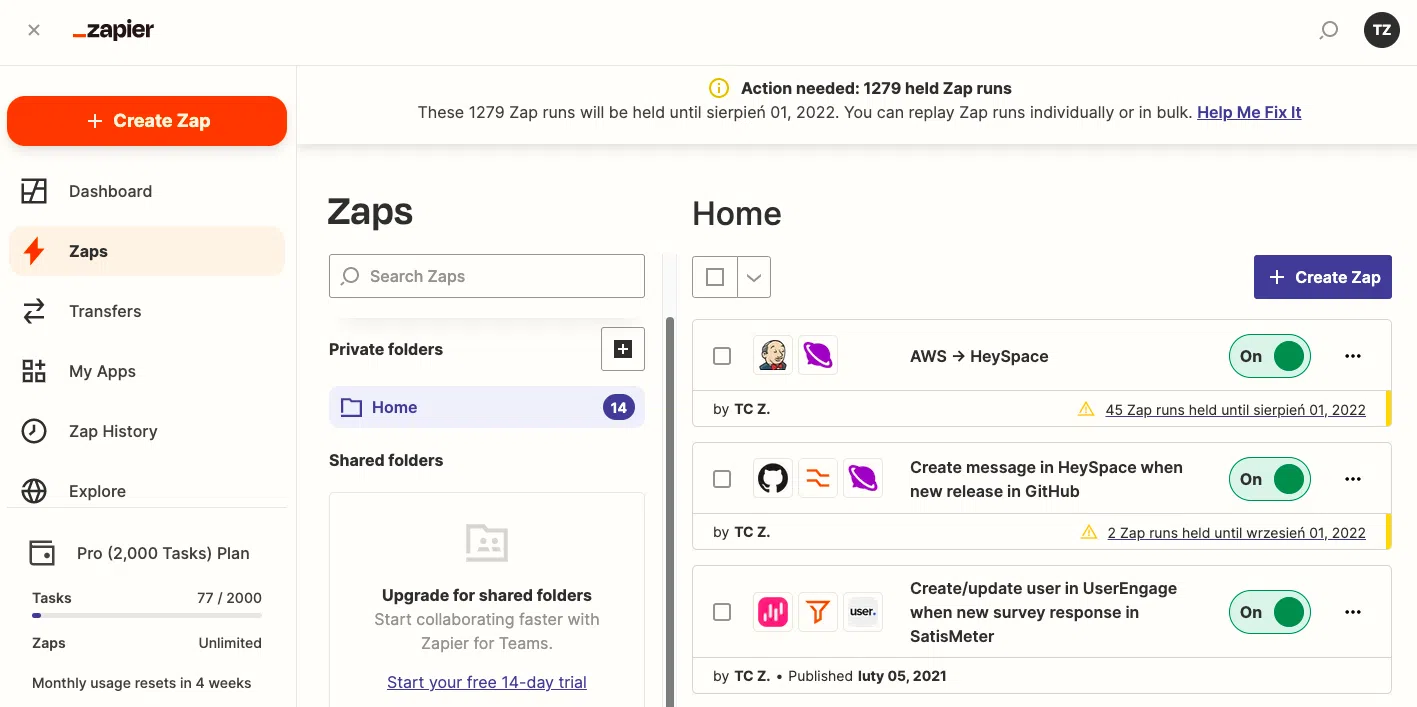
Task: Open 45 Zap runs held link
Action: pyautogui.click(x=1235, y=410)
